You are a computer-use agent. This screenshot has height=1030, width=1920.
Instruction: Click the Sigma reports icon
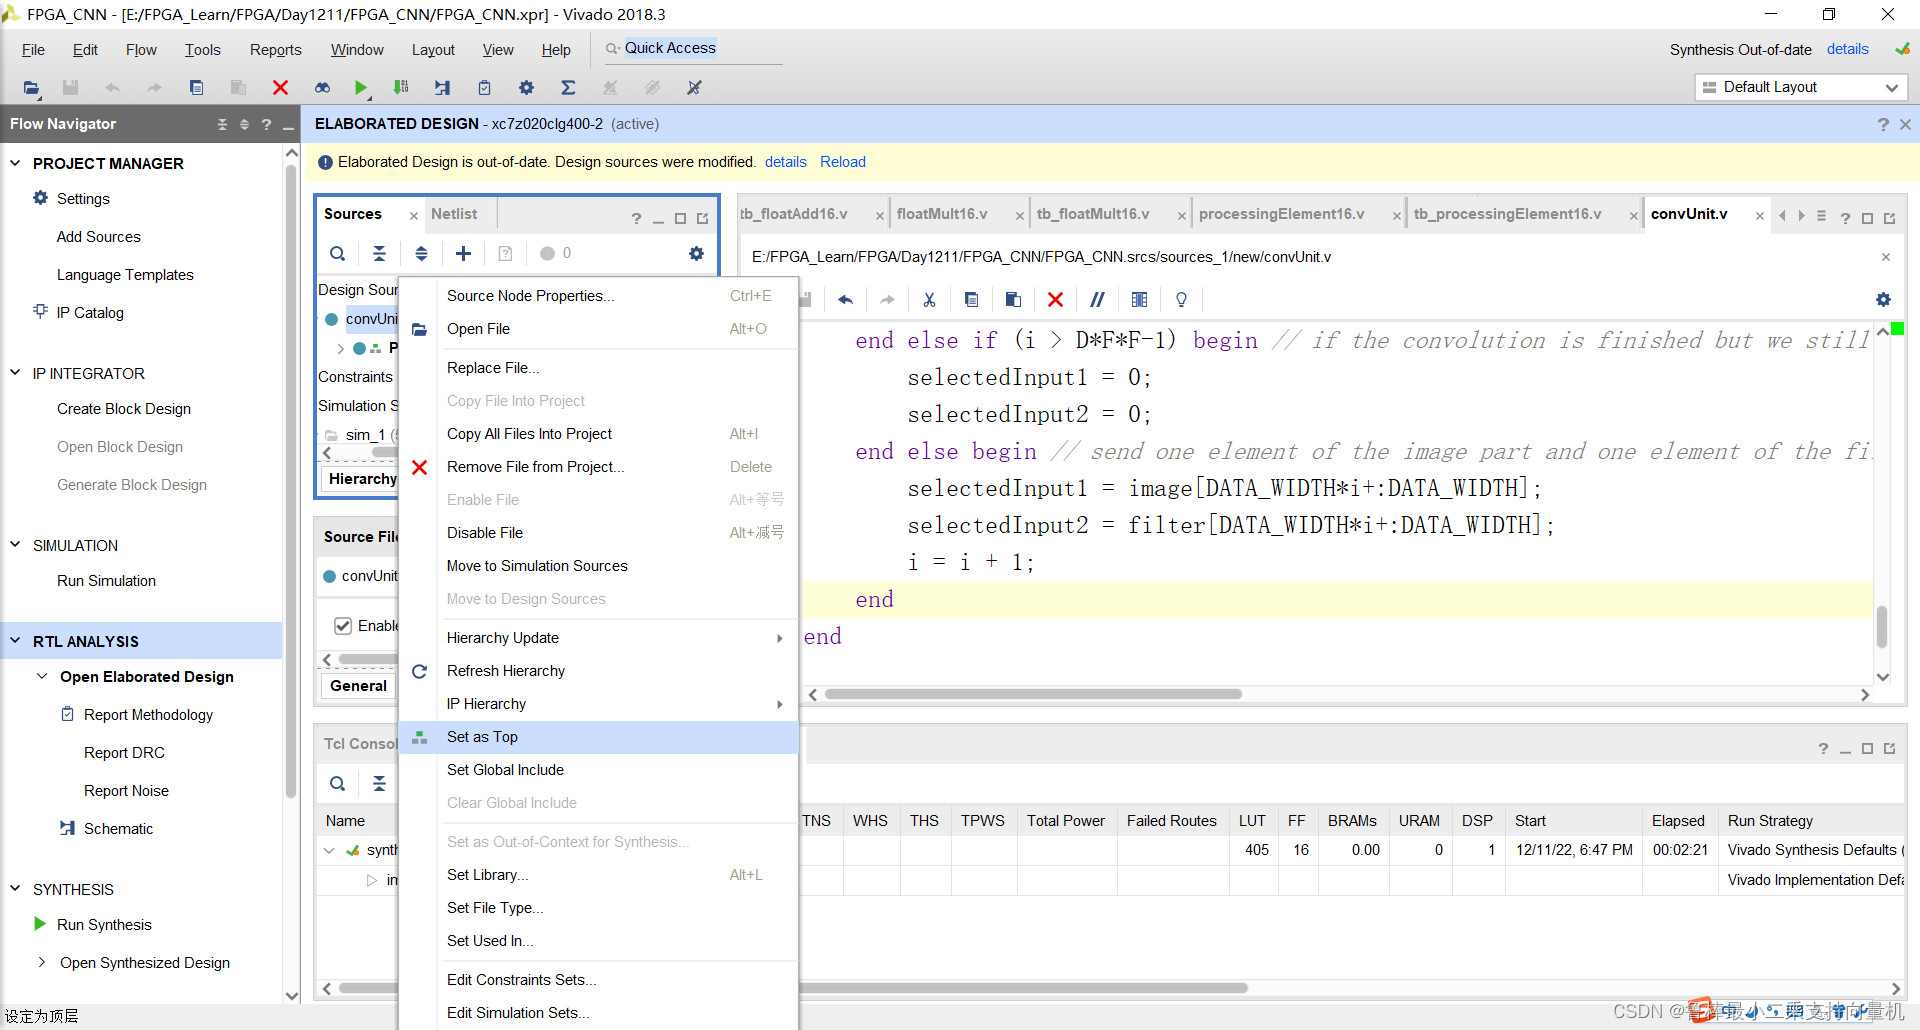click(x=568, y=88)
